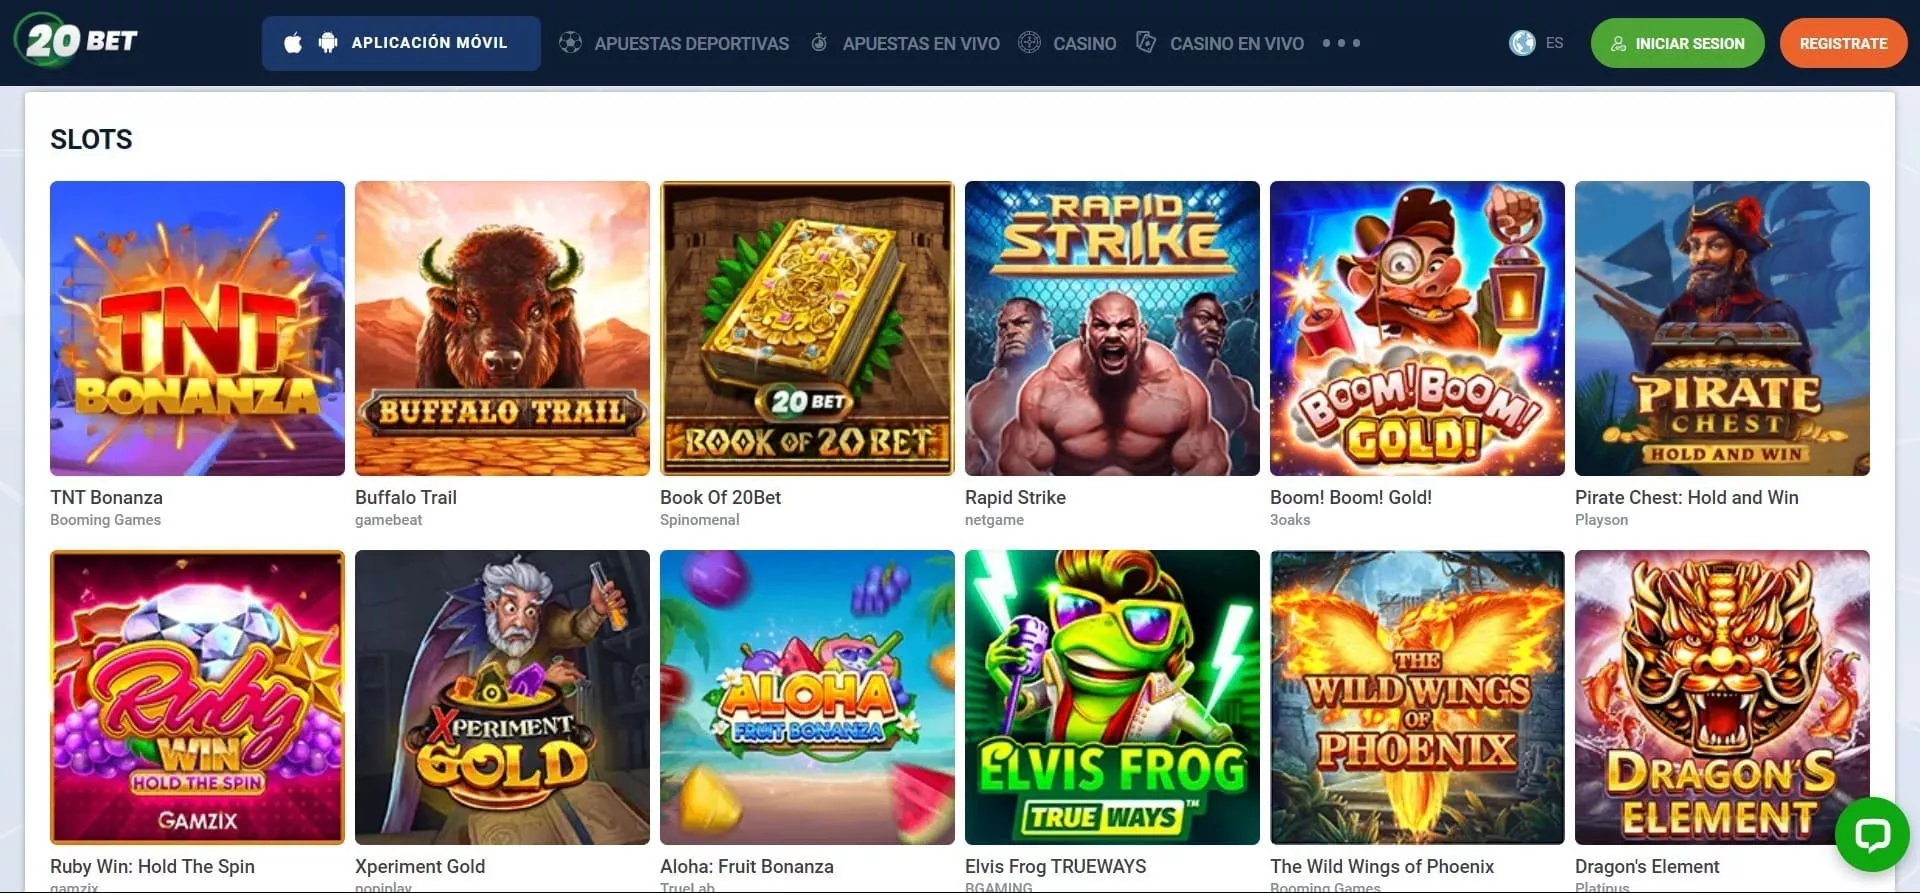Click the soccer ball sports betting icon
The image size is (1920, 893).
(570, 43)
